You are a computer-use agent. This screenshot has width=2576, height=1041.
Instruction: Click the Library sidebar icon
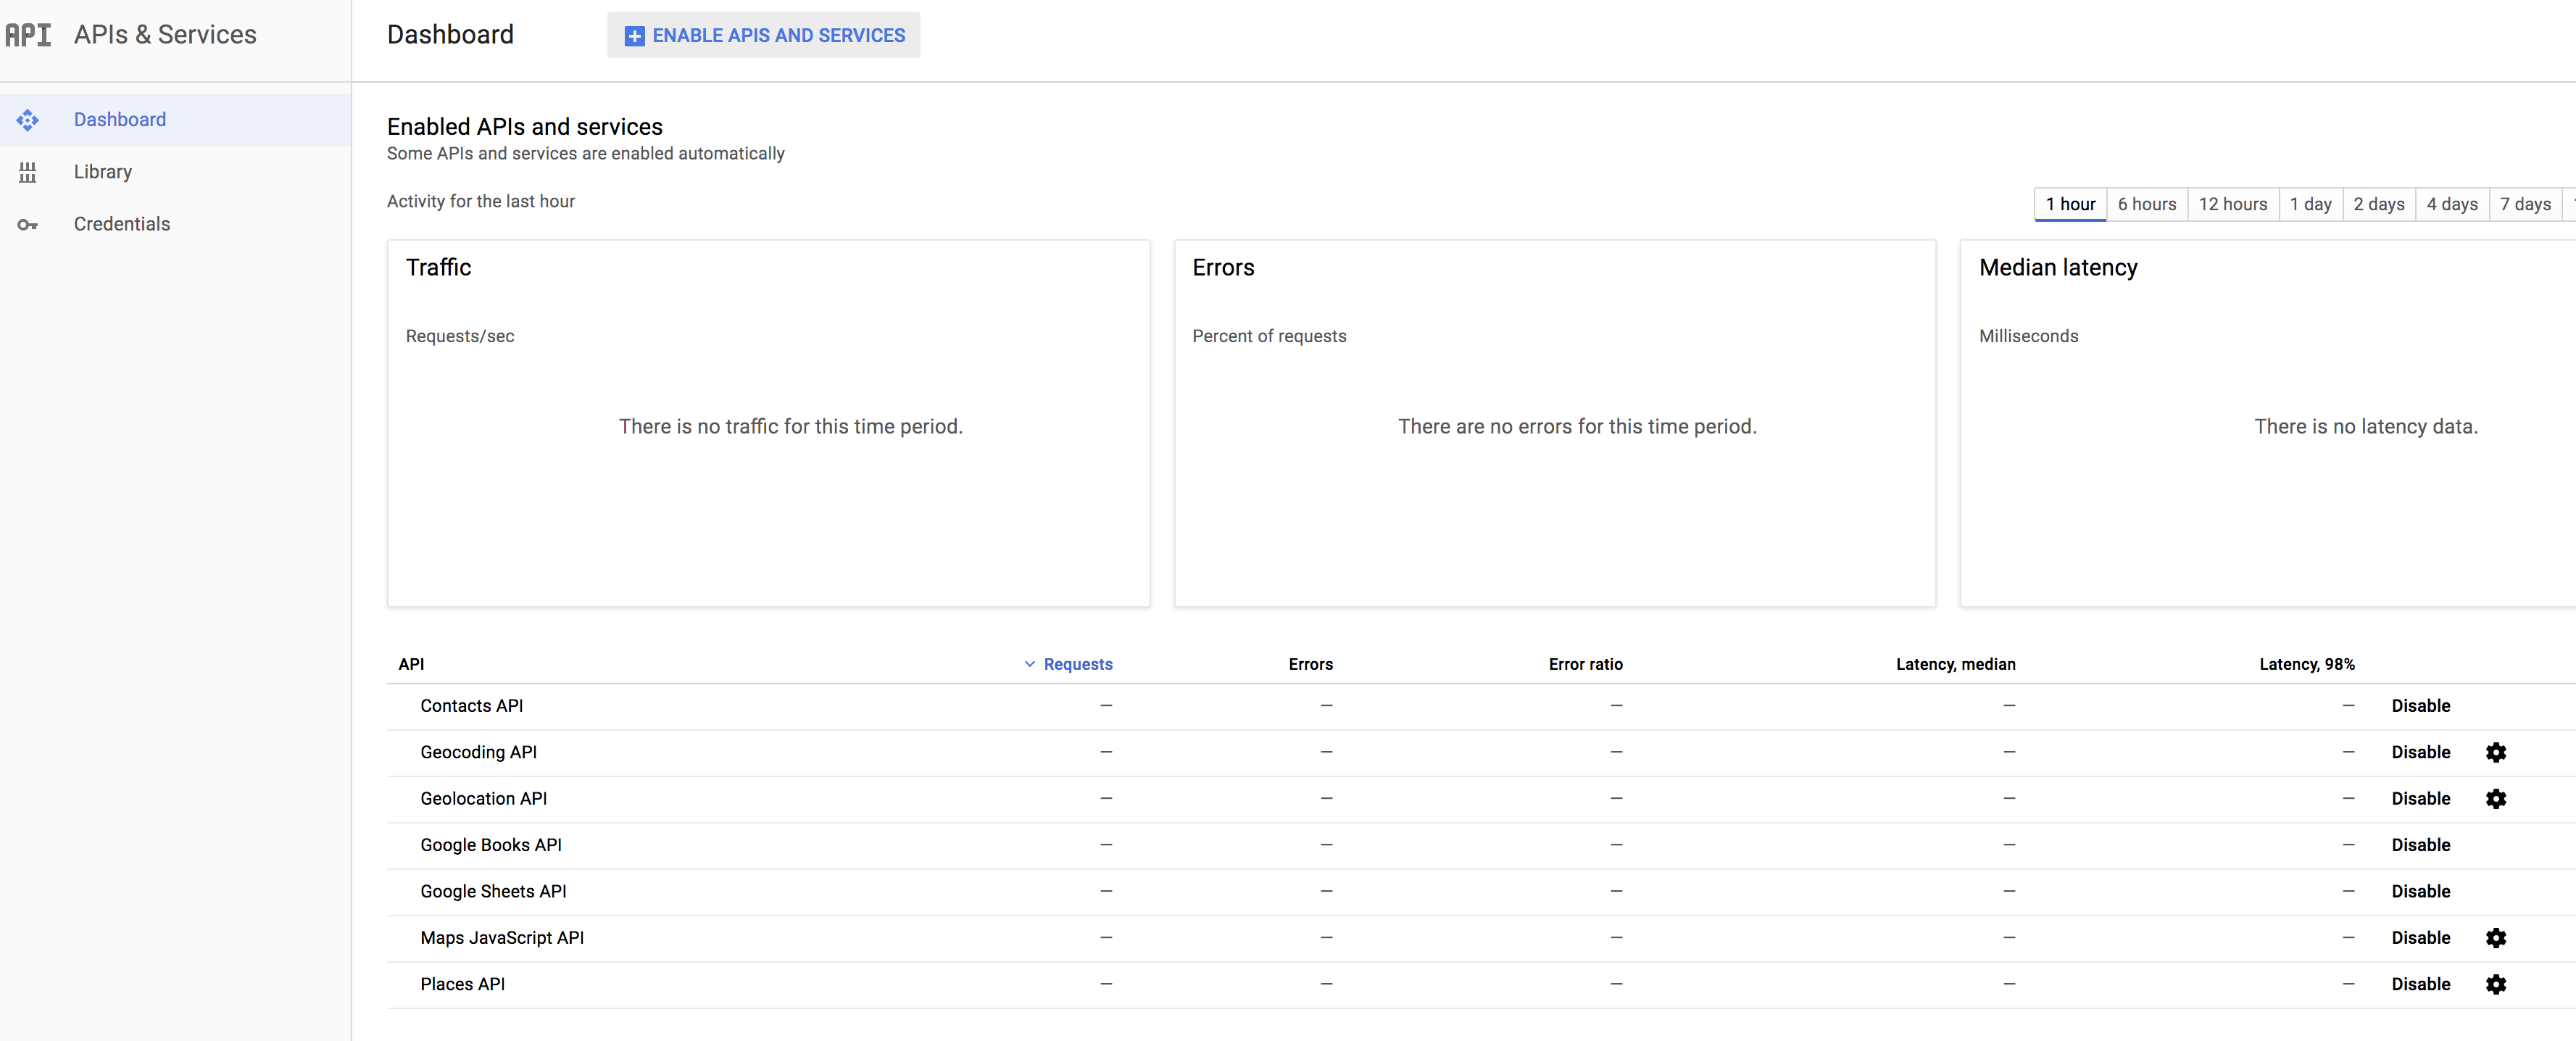click(x=28, y=172)
